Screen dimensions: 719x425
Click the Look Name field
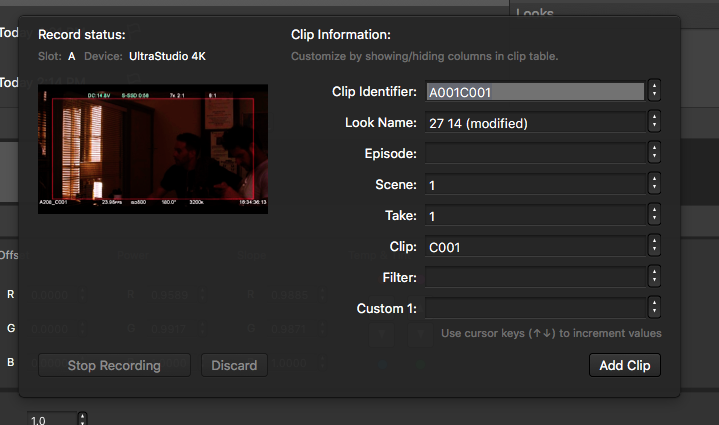point(534,123)
